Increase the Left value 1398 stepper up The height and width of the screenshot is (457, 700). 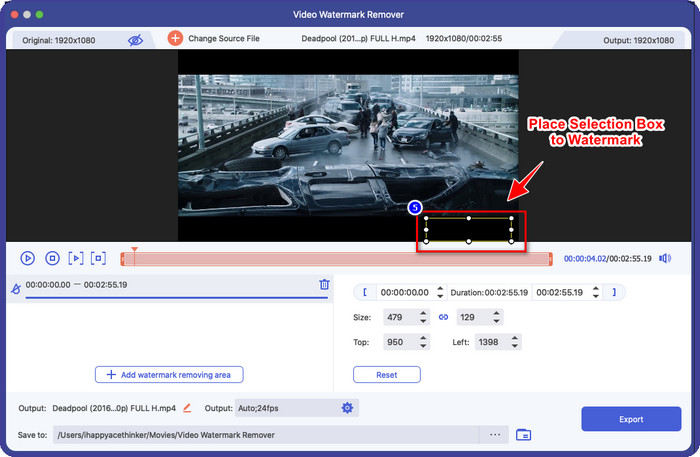(x=515, y=339)
